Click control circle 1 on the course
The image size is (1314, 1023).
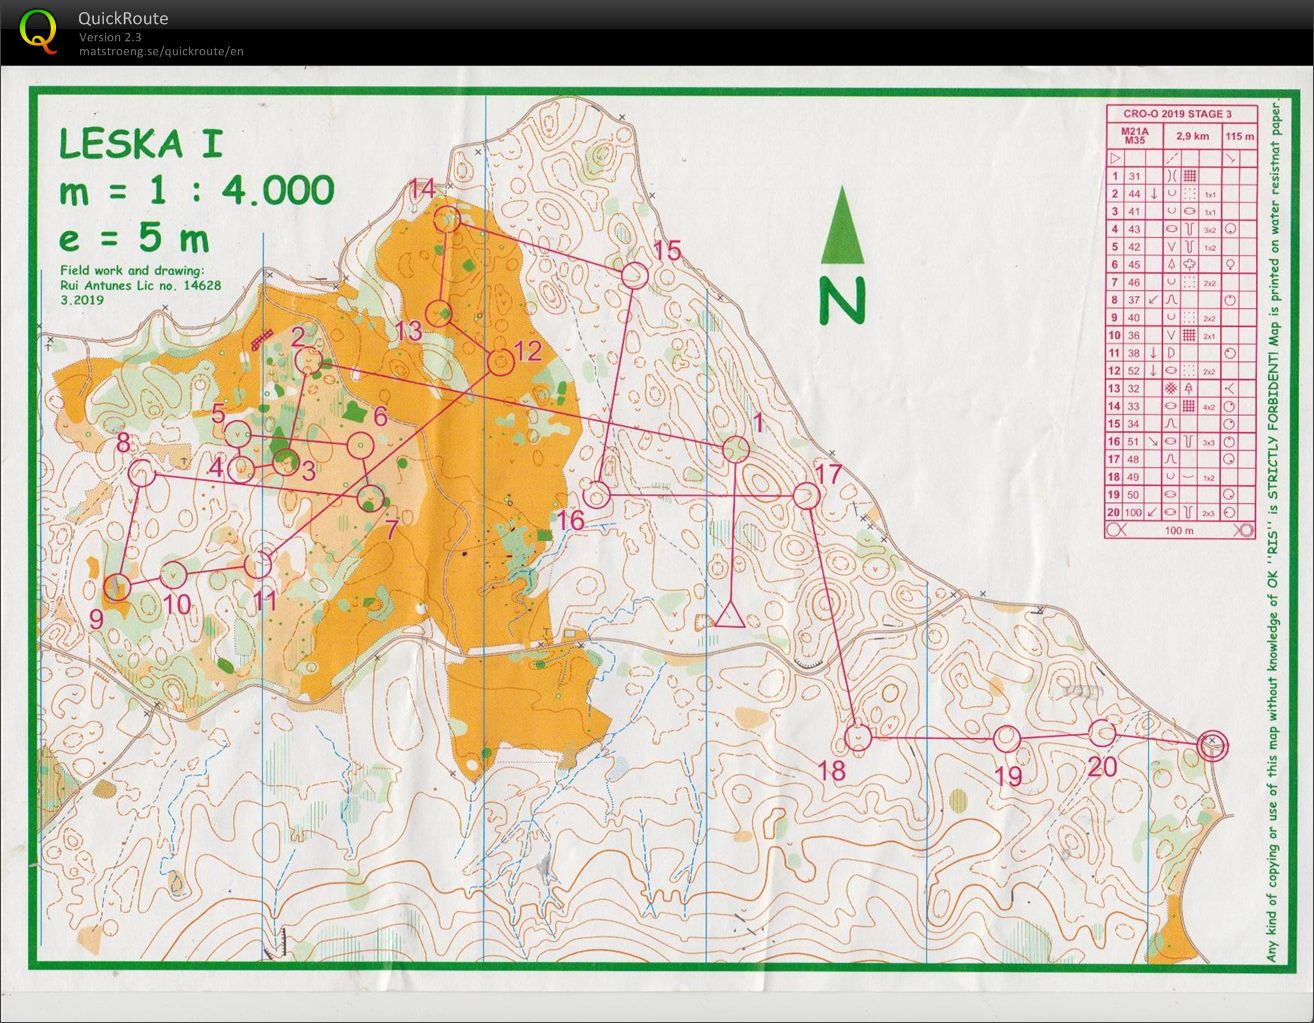[x=735, y=449]
